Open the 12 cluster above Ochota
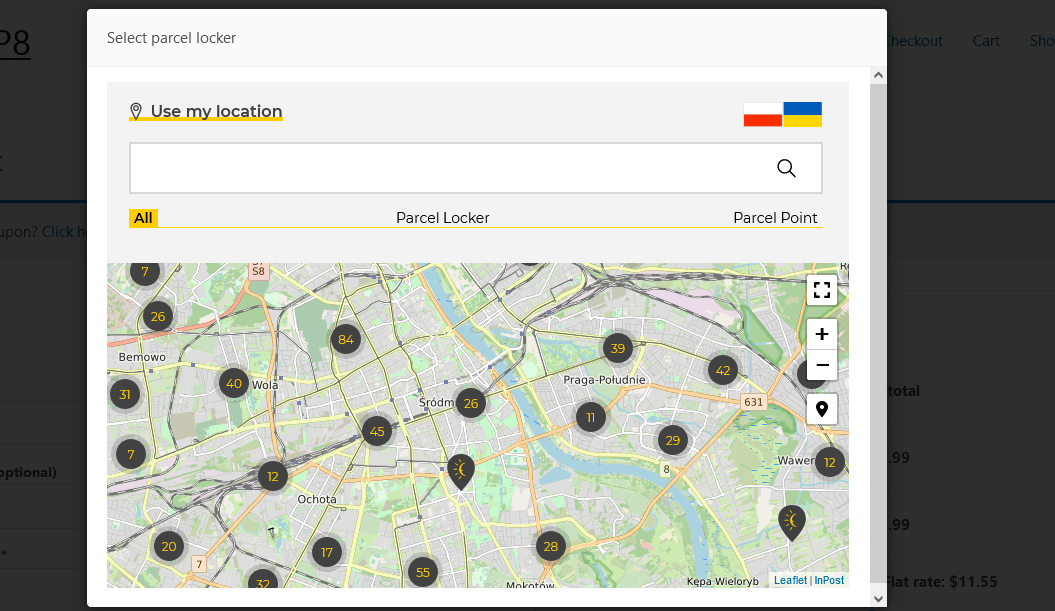This screenshot has height=611, width=1055. [272, 476]
